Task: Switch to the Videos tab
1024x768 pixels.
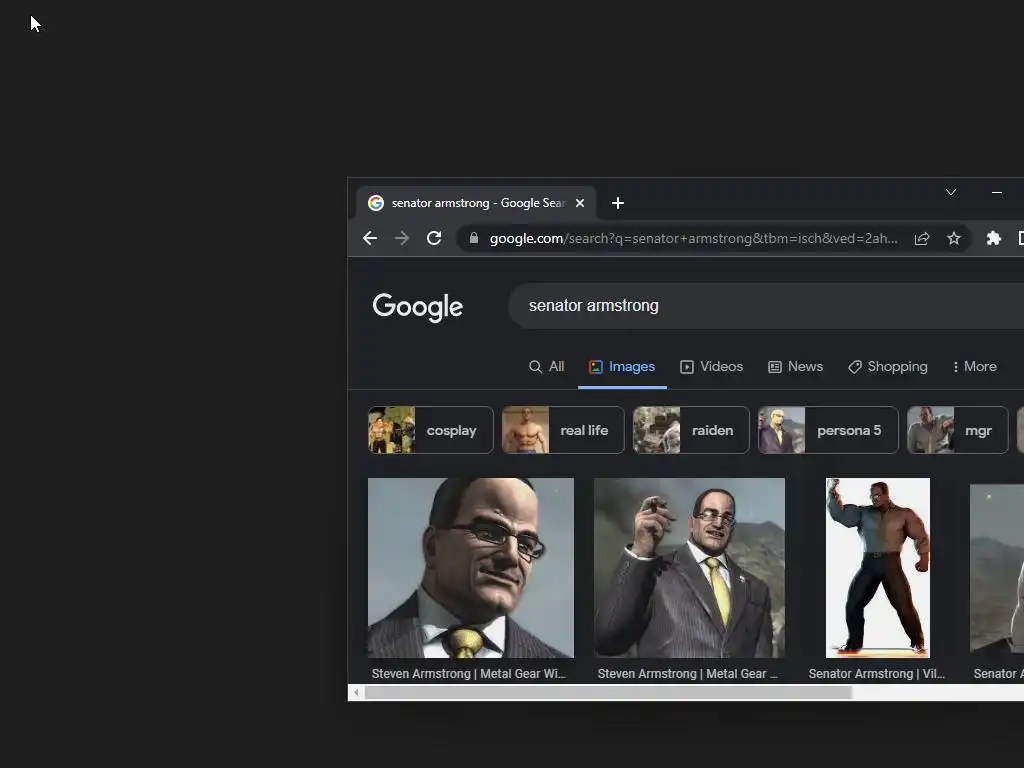Action: click(711, 366)
